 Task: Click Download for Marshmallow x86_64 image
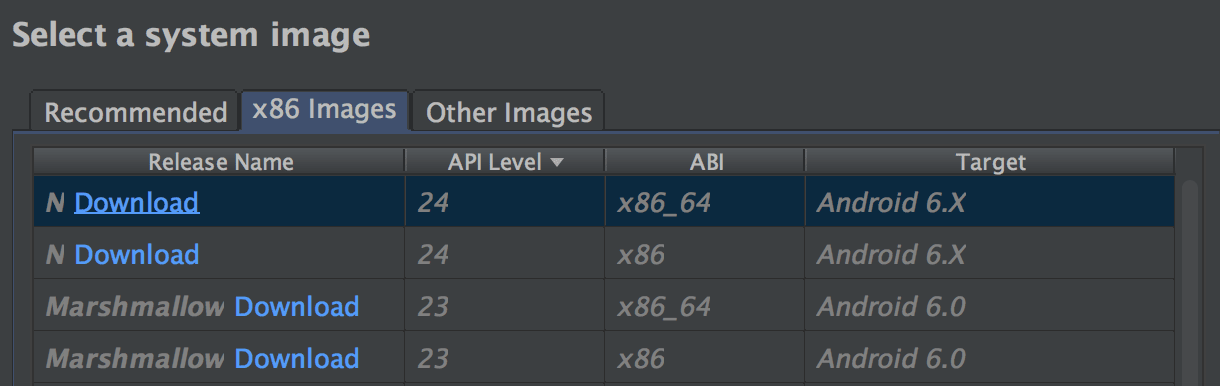click(297, 306)
